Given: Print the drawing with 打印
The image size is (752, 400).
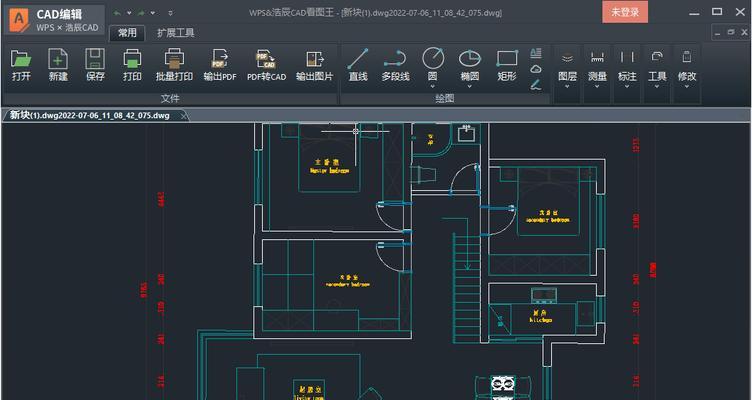Looking at the screenshot, I should 132,65.
